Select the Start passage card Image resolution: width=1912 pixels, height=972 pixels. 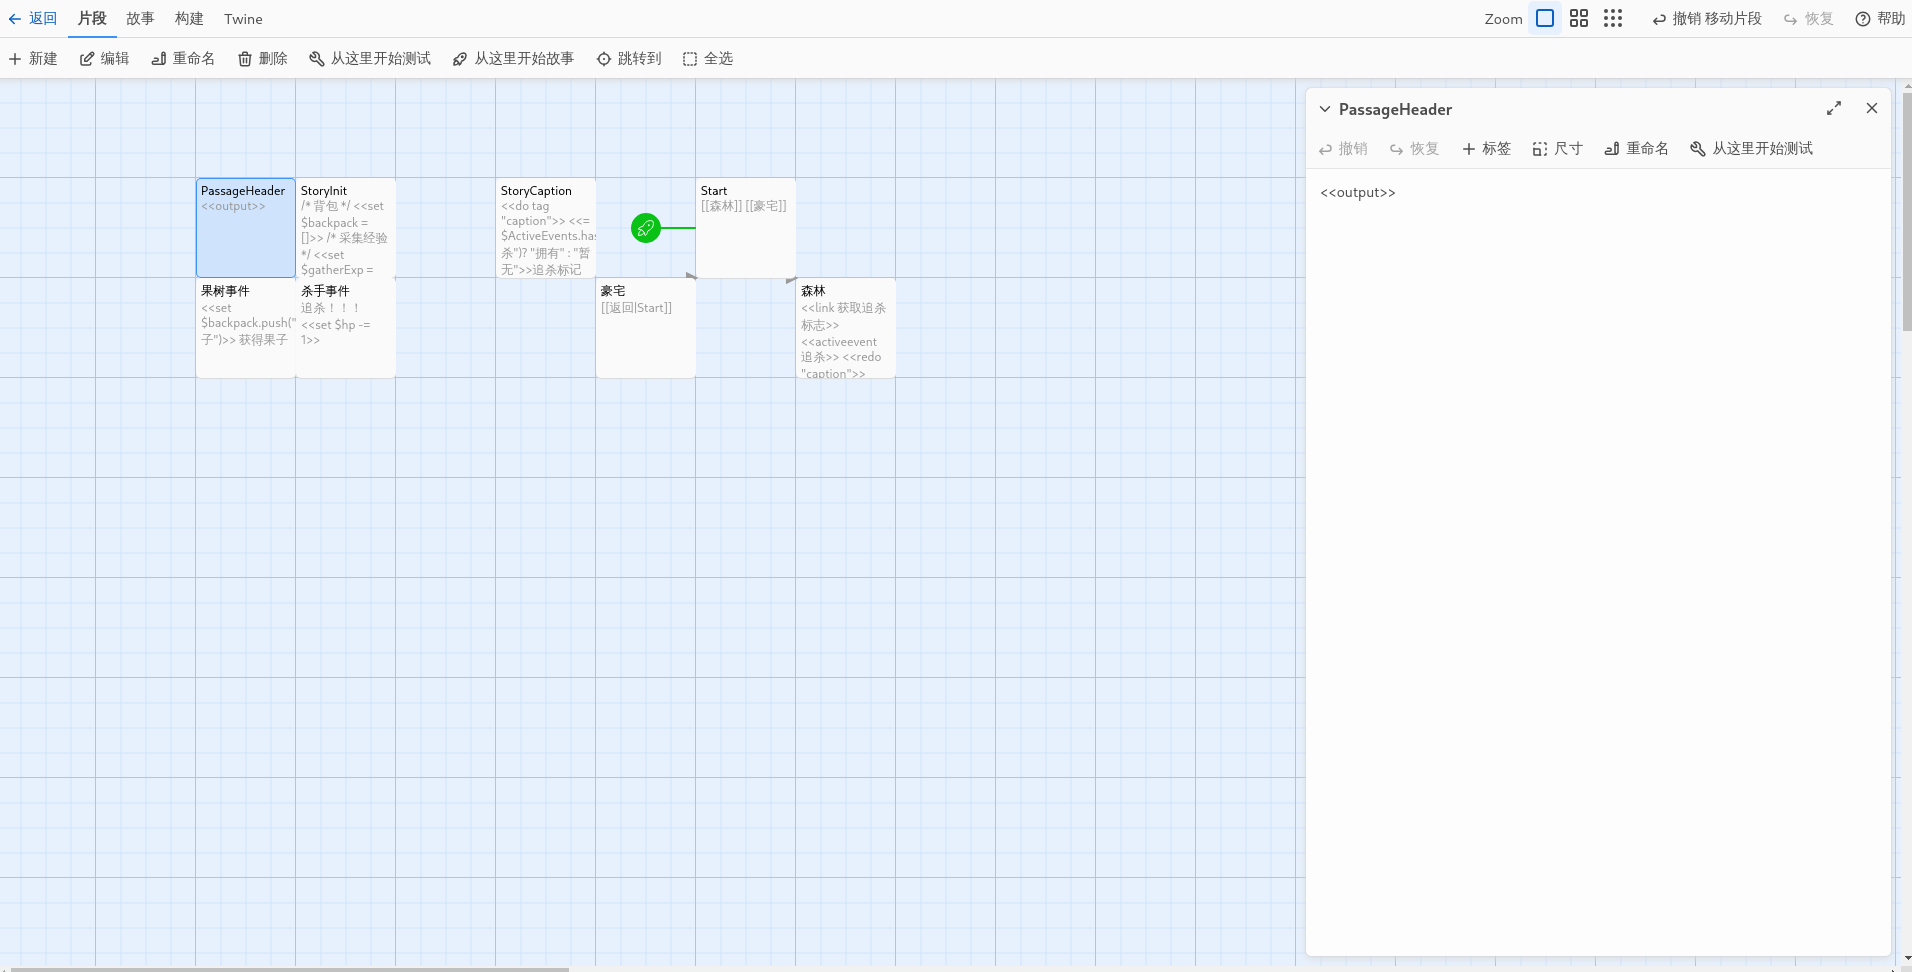[x=746, y=228]
